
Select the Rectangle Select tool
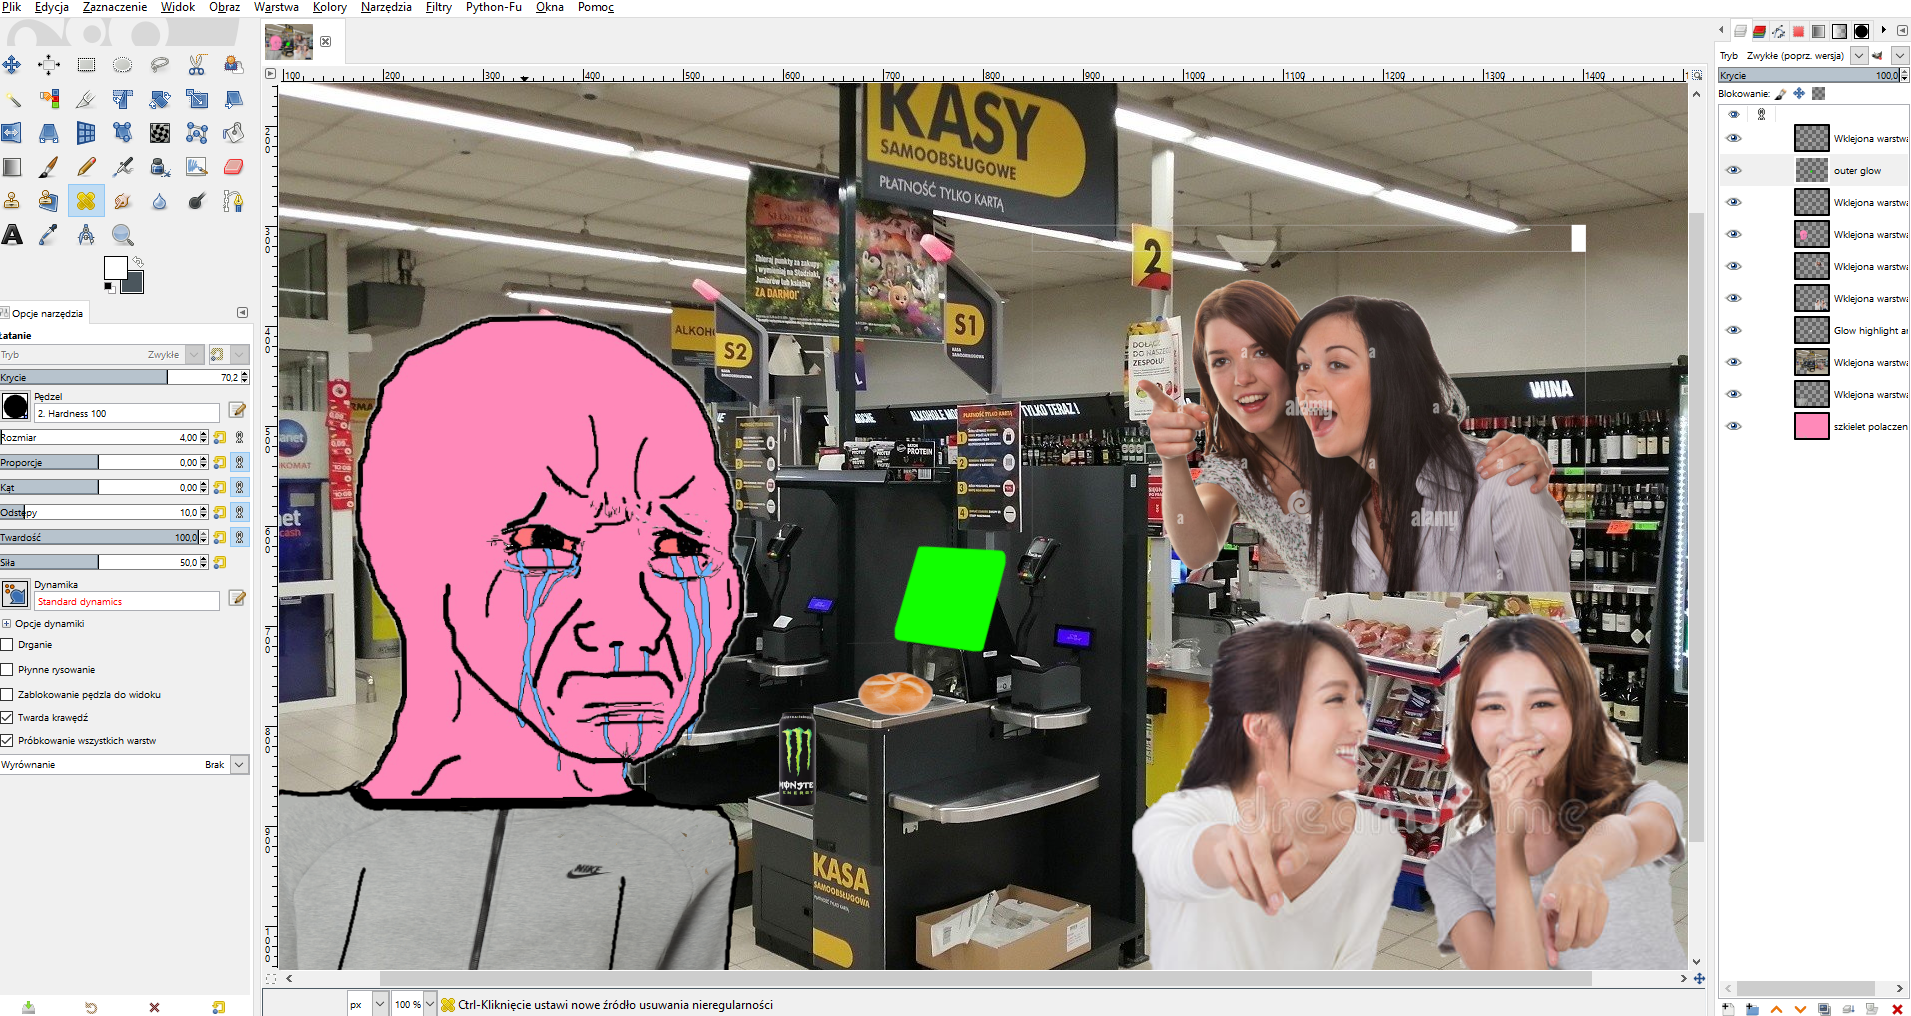coord(86,65)
